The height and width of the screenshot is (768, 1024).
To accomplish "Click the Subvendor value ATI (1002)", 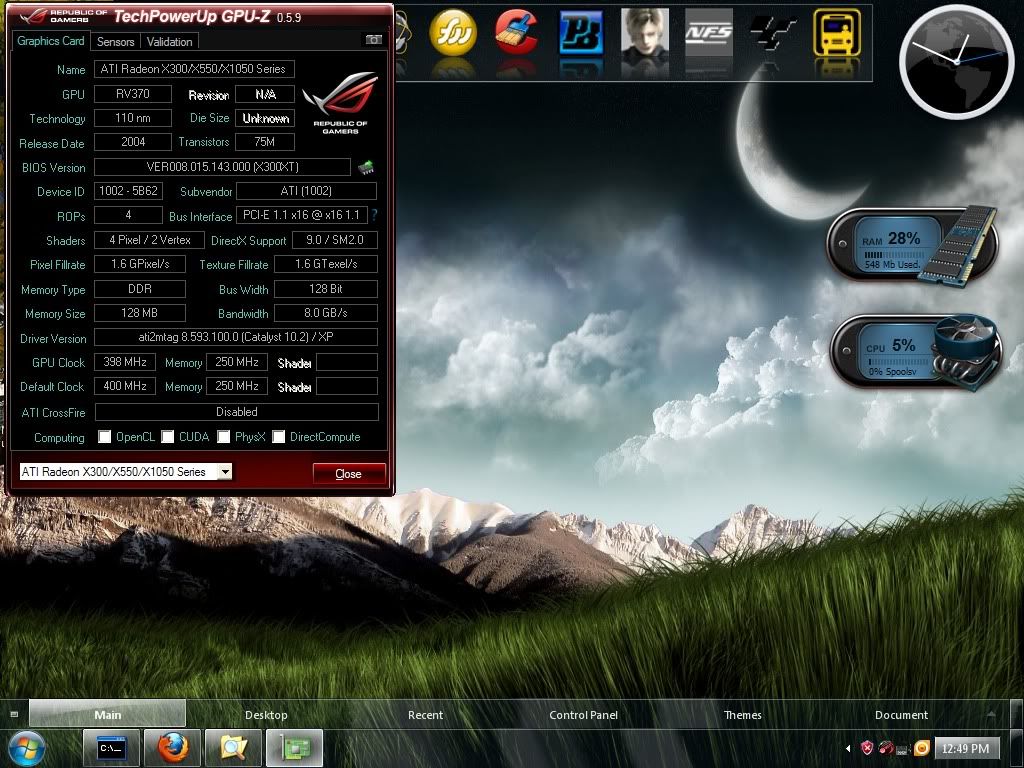I will coord(306,191).
